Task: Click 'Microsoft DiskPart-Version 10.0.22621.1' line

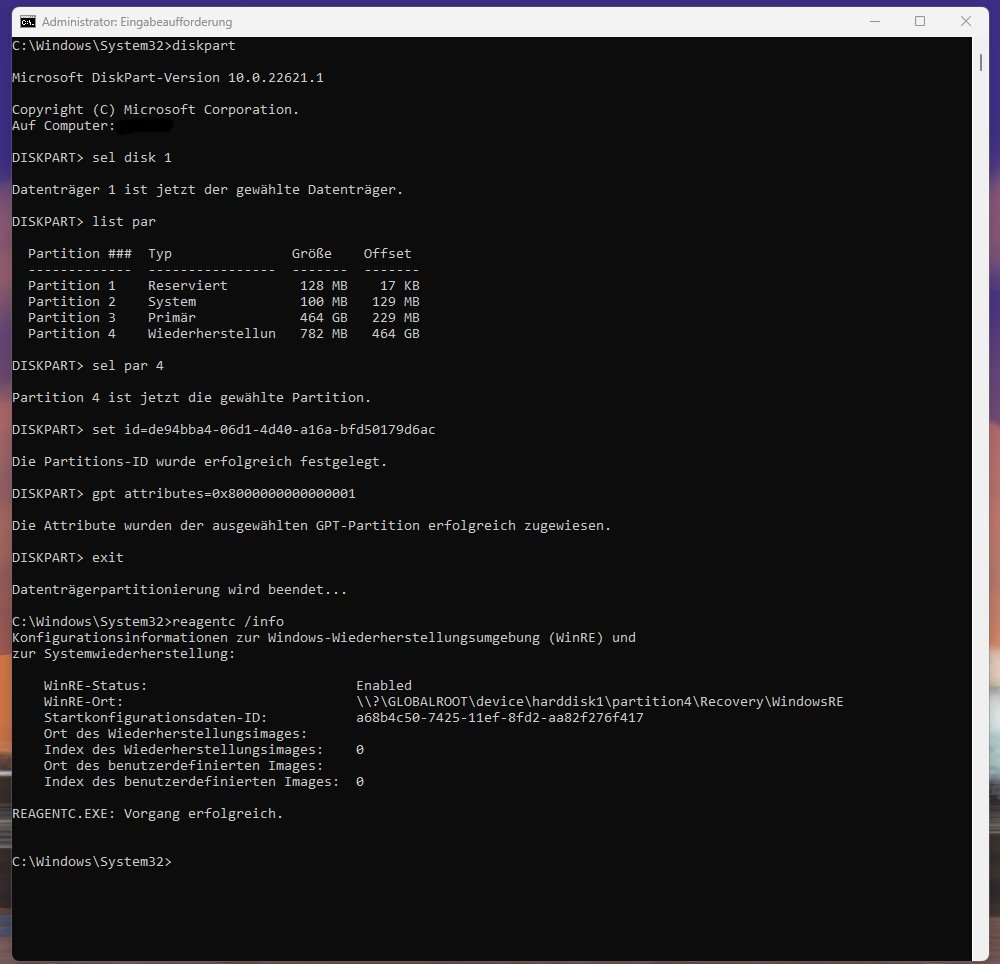Action: coord(168,78)
